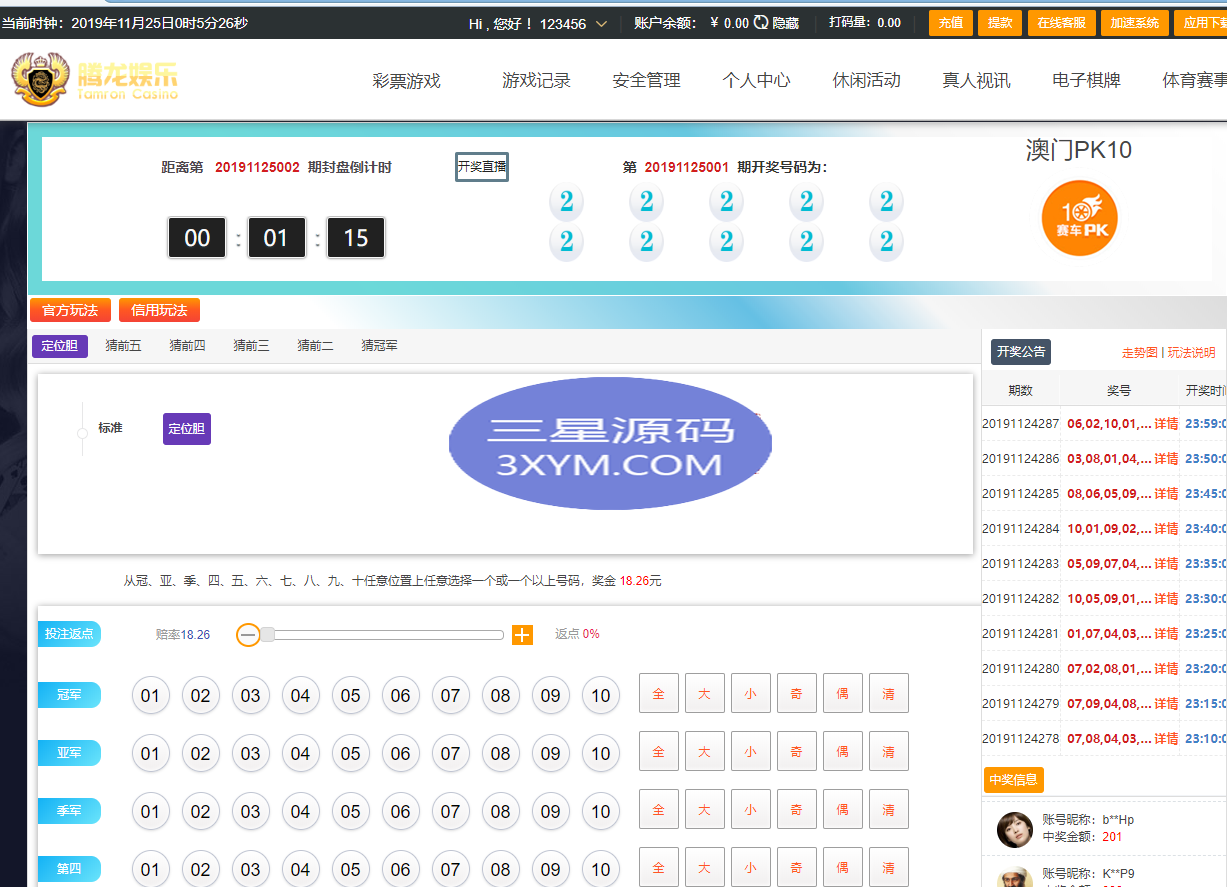This screenshot has width=1227, height=887.
Task: Open the 走势图 trend chart link
Action: click(1139, 353)
